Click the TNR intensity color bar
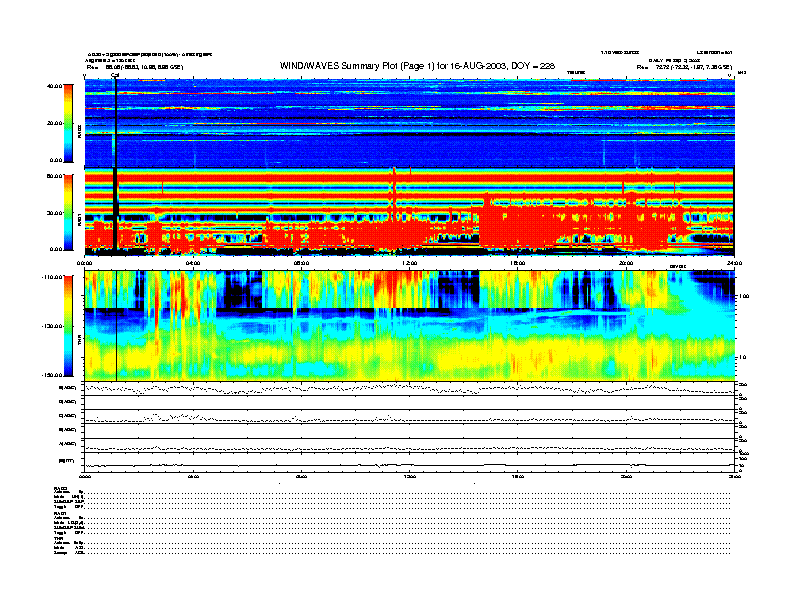This screenshot has width=792, height=612. pyautogui.click(x=68, y=326)
